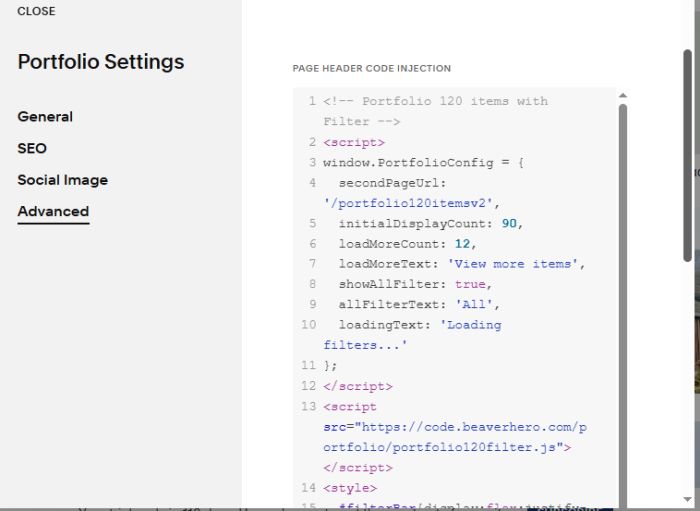700x511 pixels.
Task: Click the page's outer vertical scrollbar thumb
Action: tap(688, 155)
